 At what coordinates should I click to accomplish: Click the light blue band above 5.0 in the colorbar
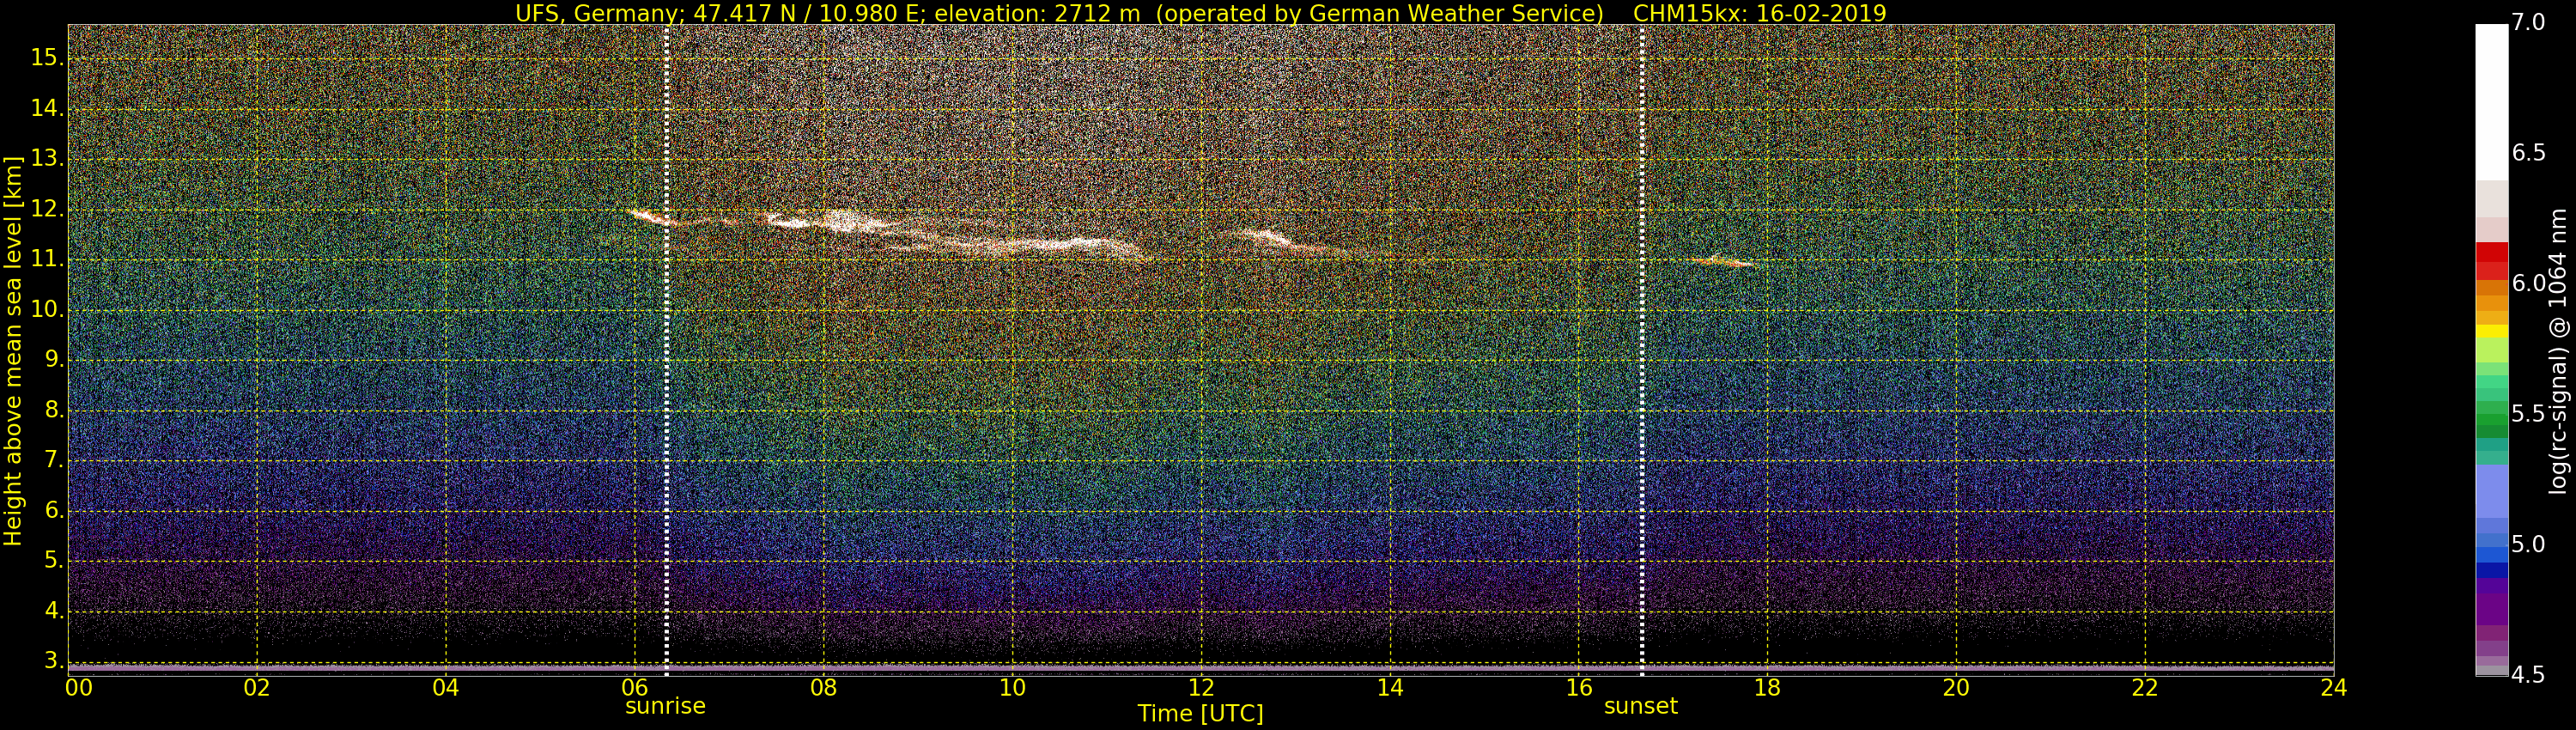point(2491,491)
